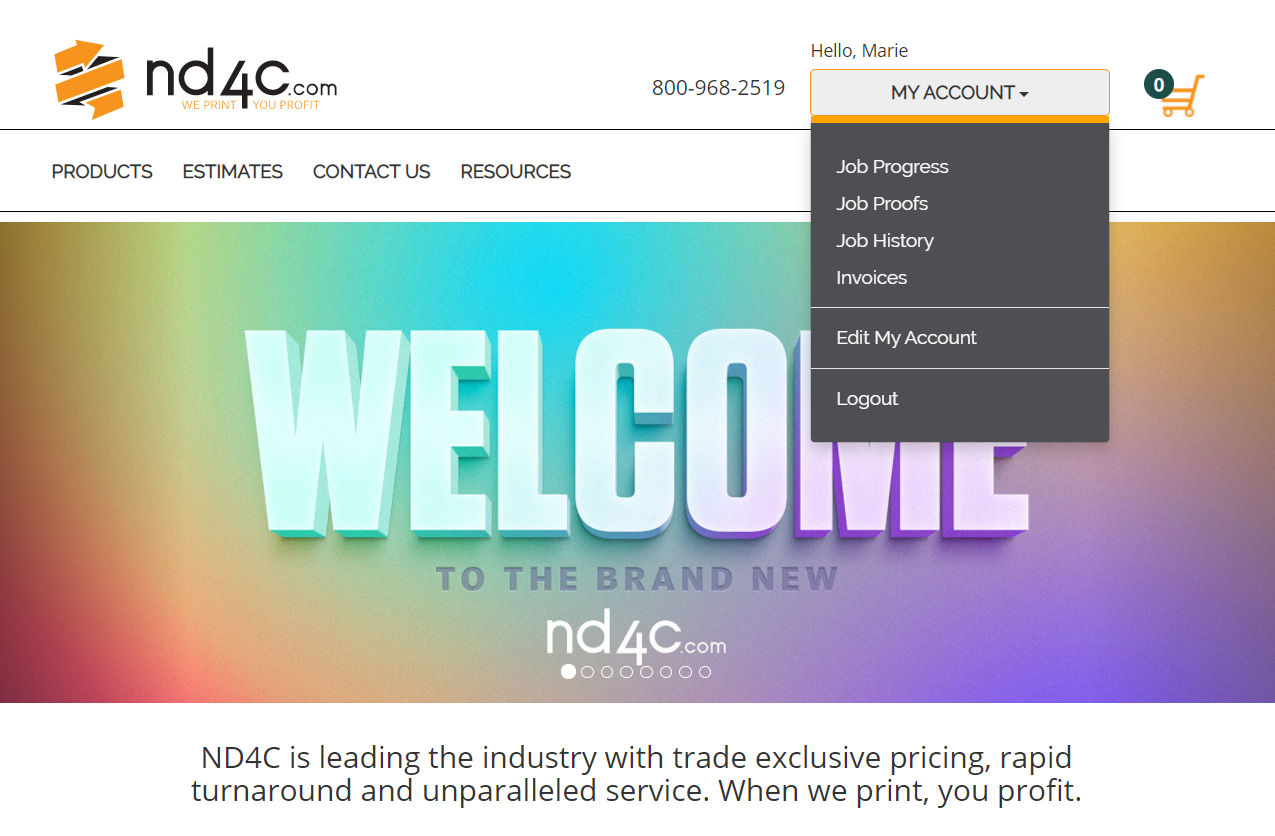Click the ND4C industry-leading tagline text
The image size is (1275, 836).
tap(637, 774)
